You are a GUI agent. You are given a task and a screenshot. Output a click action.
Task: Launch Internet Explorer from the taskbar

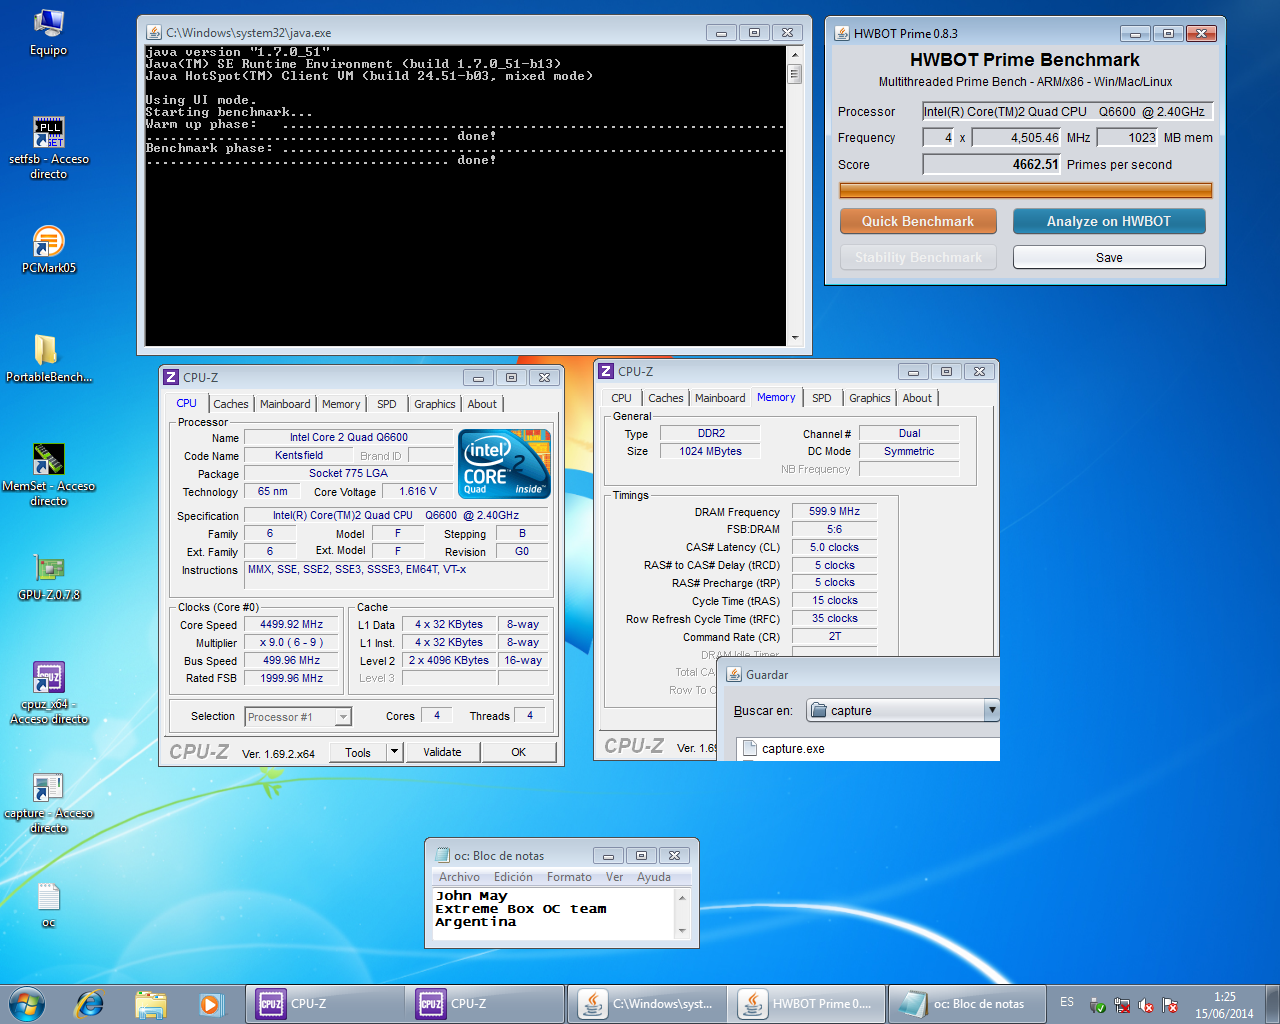(x=89, y=1003)
